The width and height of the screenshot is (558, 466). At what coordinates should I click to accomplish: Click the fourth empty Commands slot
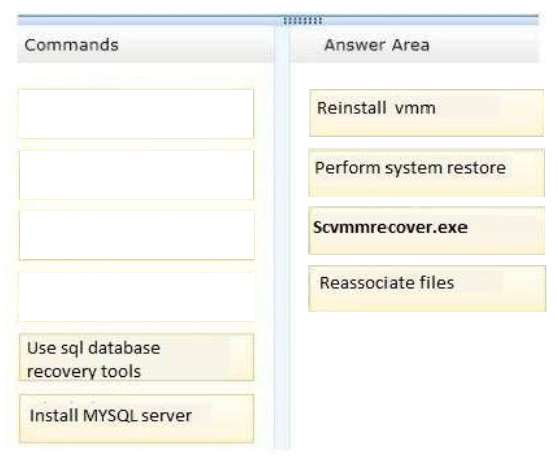coord(137,297)
